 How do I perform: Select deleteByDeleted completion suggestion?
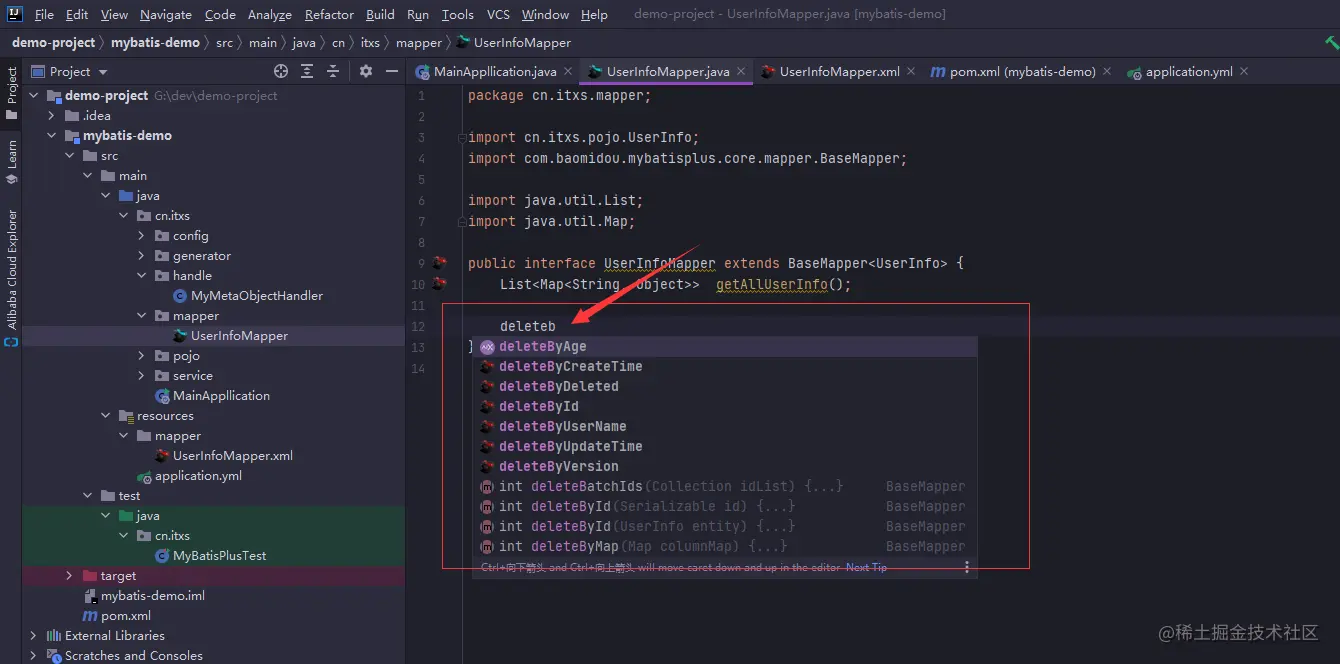pyautogui.click(x=725, y=386)
